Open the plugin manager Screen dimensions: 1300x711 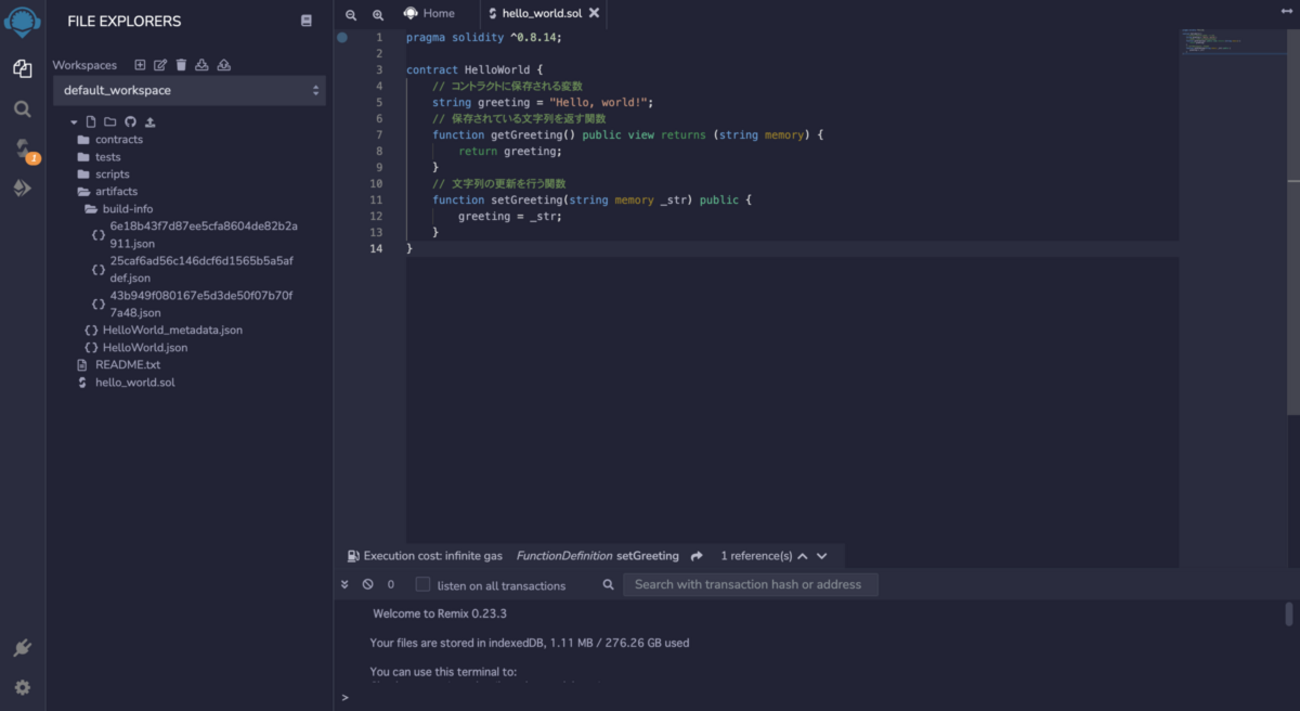pos(22,647)
